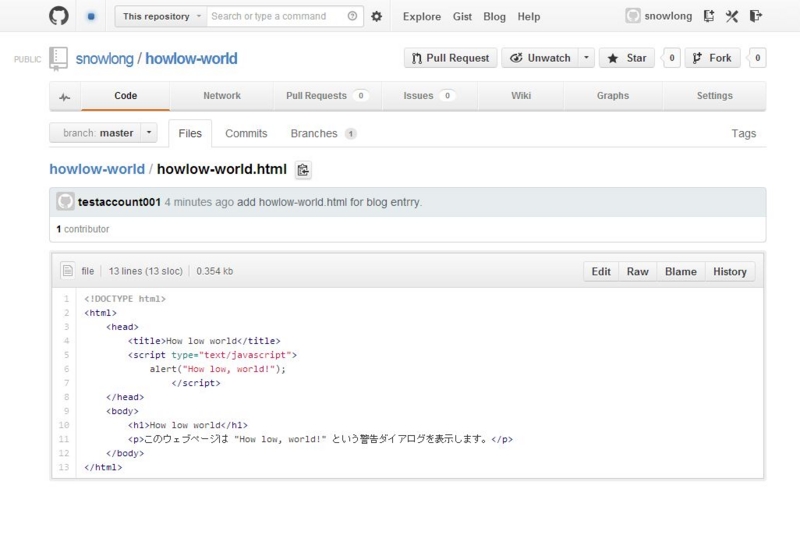The width and height of the screenshot is (800, 542).
Task: Click the '4 minutes ago' timestamp
Action: [199, 202]
